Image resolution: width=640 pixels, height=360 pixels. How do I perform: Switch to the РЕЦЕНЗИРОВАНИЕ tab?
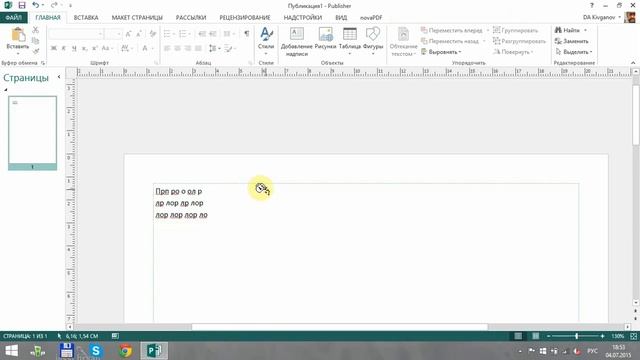tap(245, 18)
